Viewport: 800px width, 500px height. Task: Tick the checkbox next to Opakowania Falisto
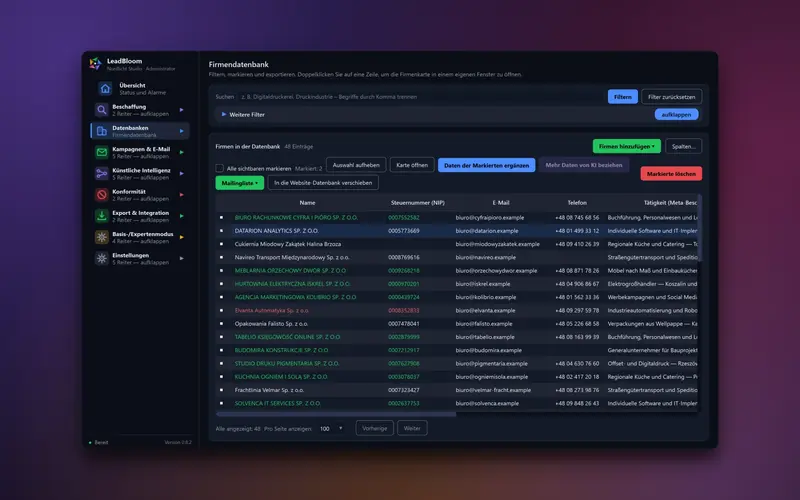coord(221,323)
